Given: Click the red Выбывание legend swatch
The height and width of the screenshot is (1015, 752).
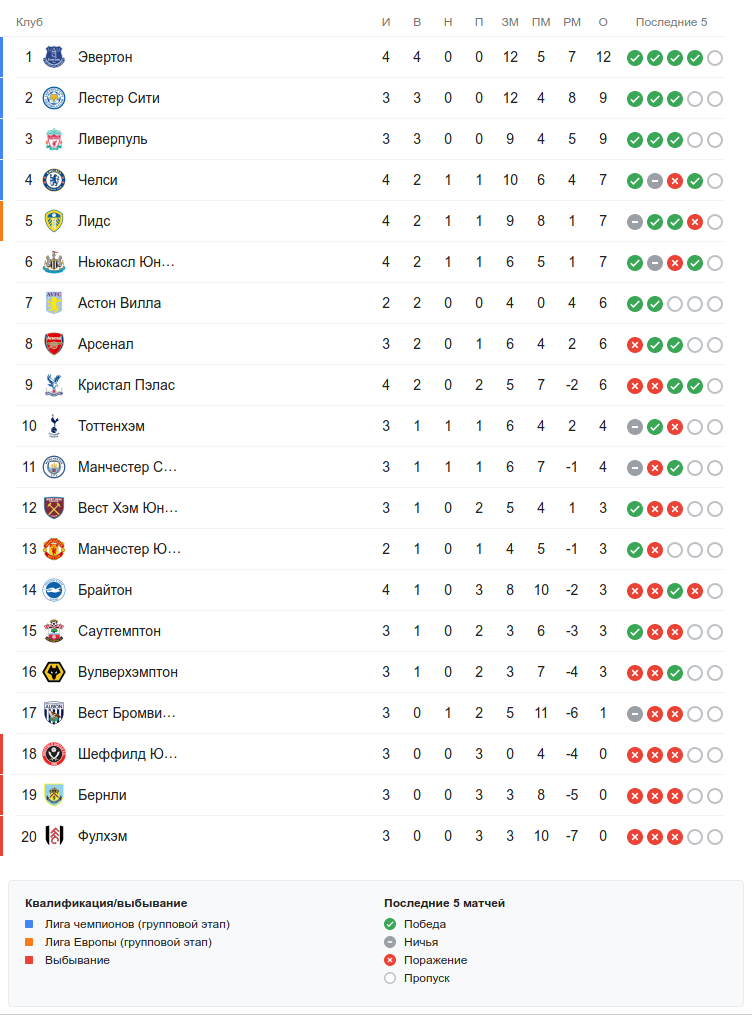Looking at the screenshot, I should (x=29, y=960).
